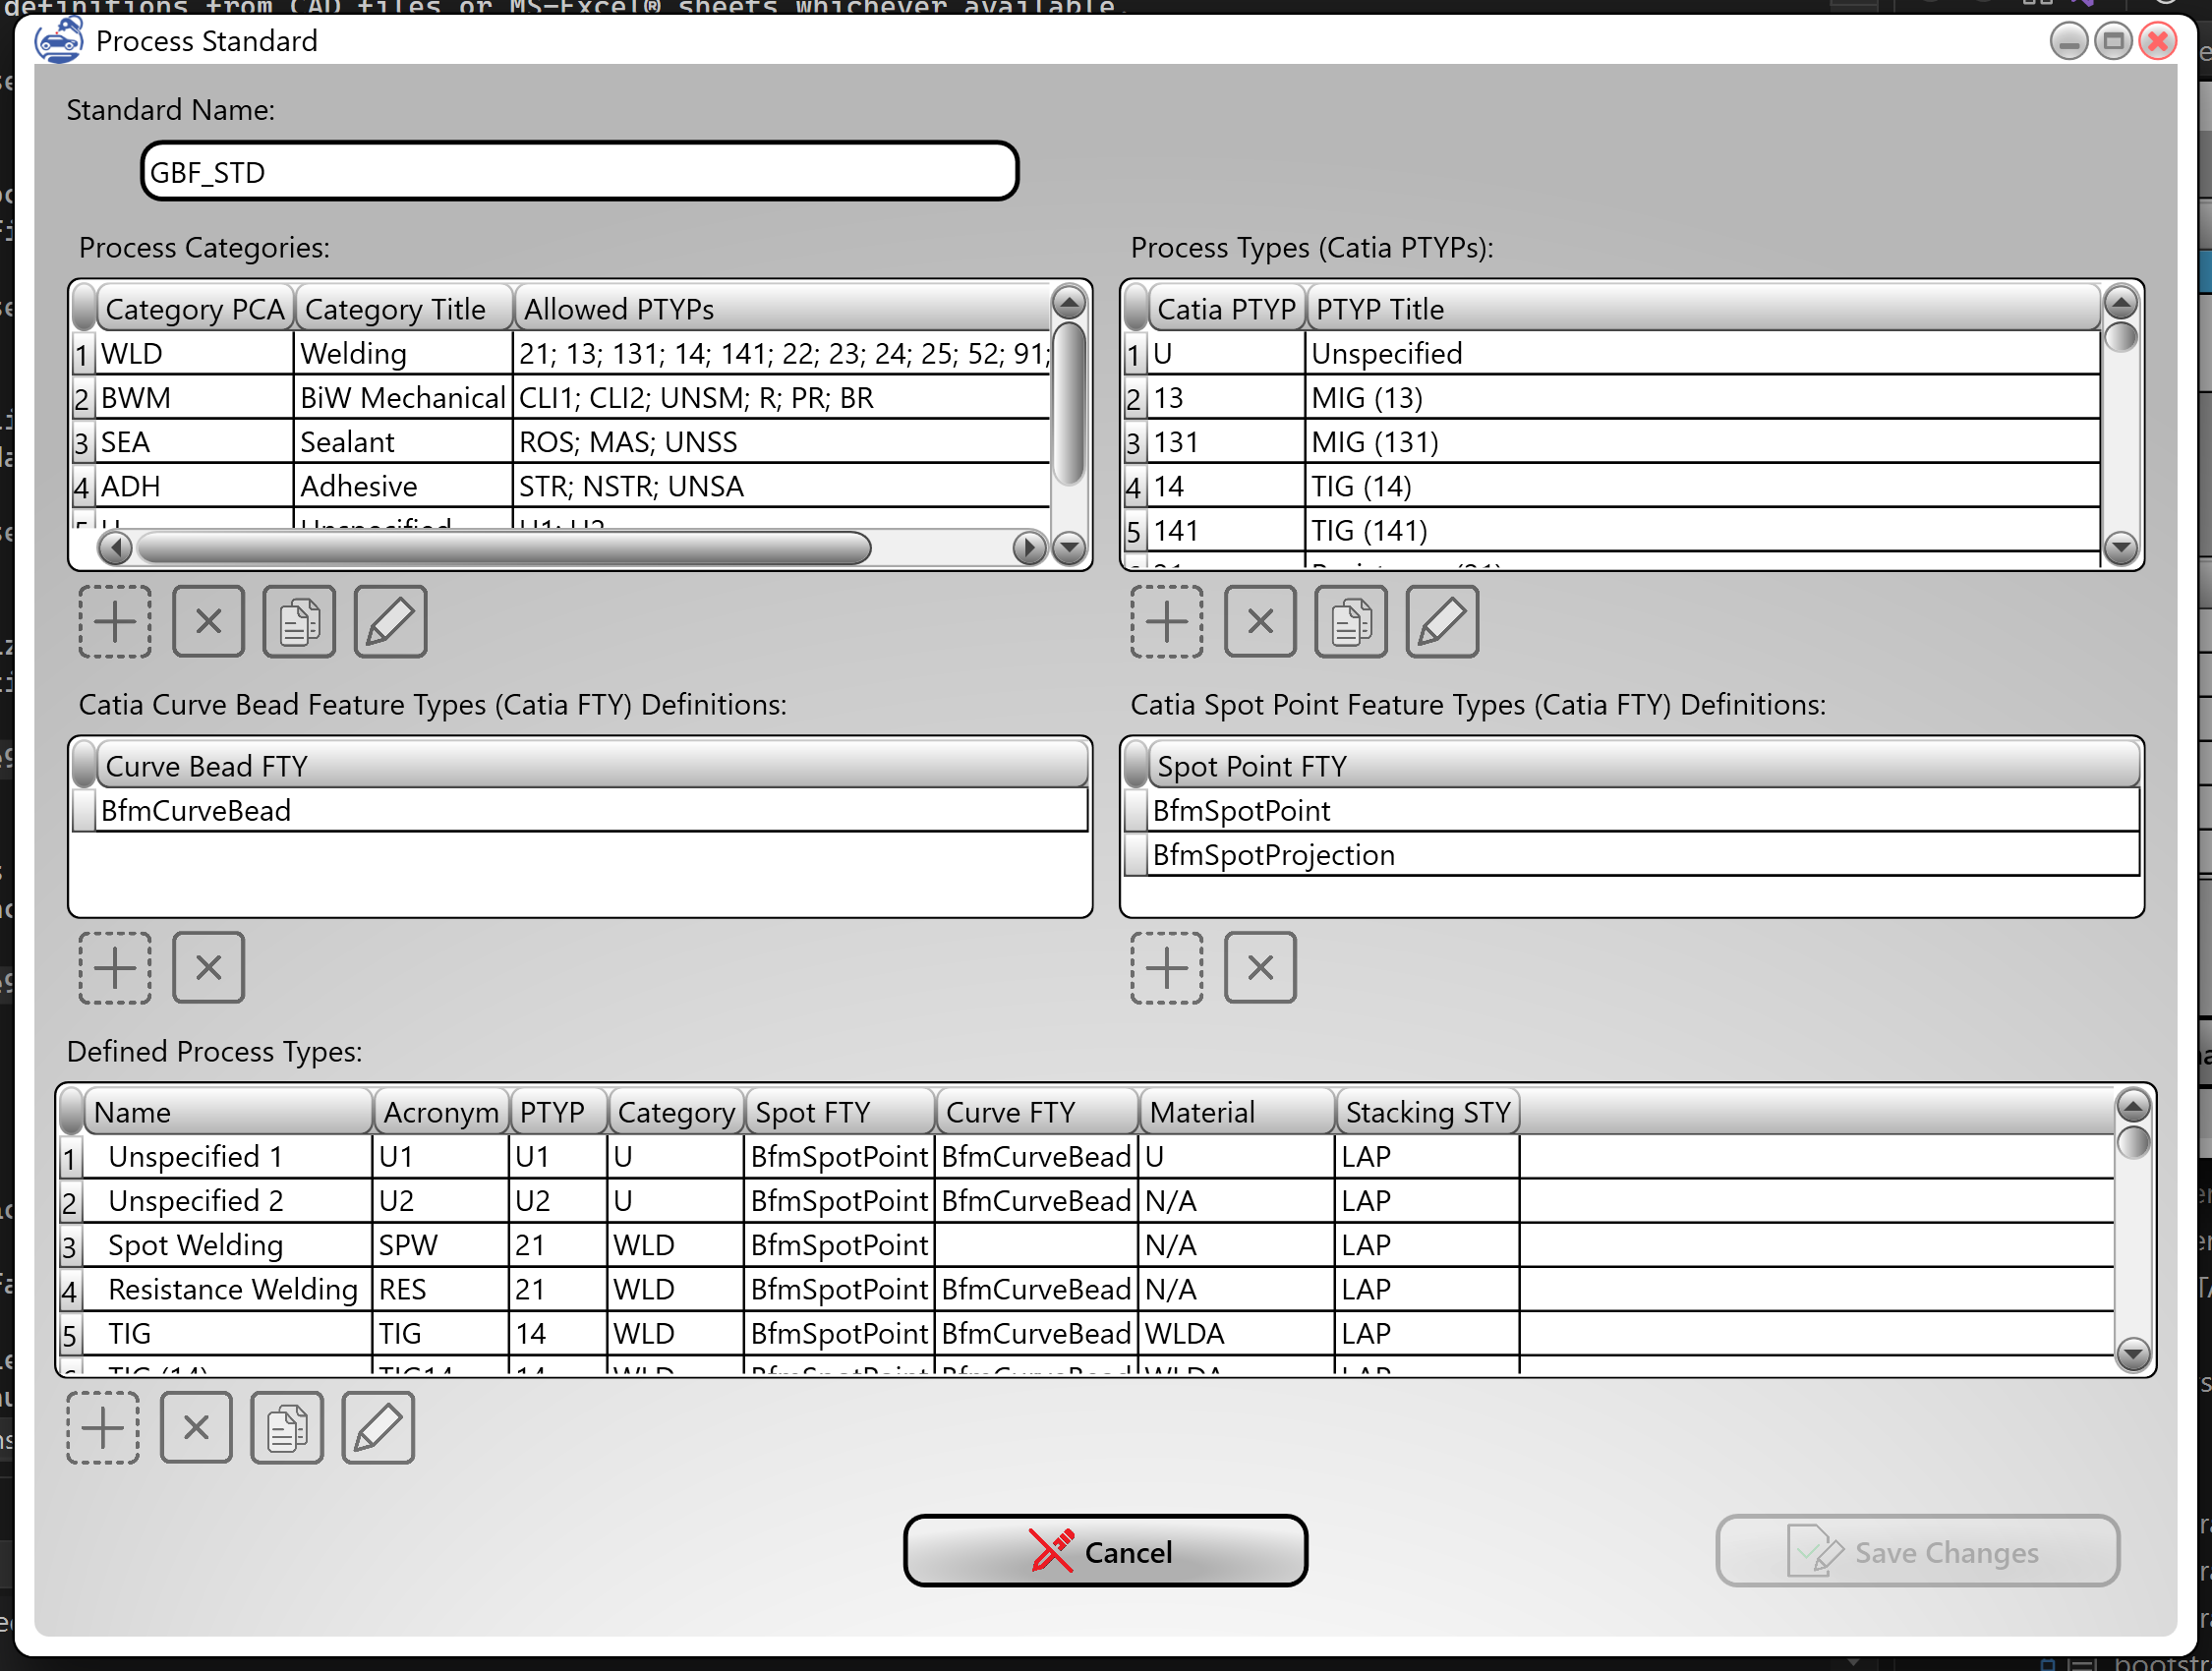Edit the selected Defined Process Type
2212x1671 pixels.
click(x=378, y=1427)
